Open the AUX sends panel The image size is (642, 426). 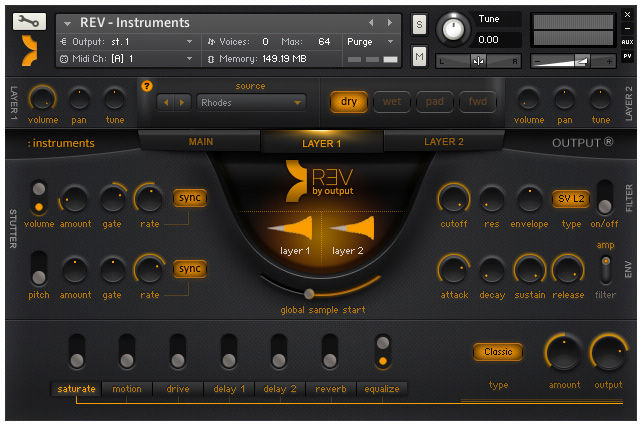click(627, 42)
